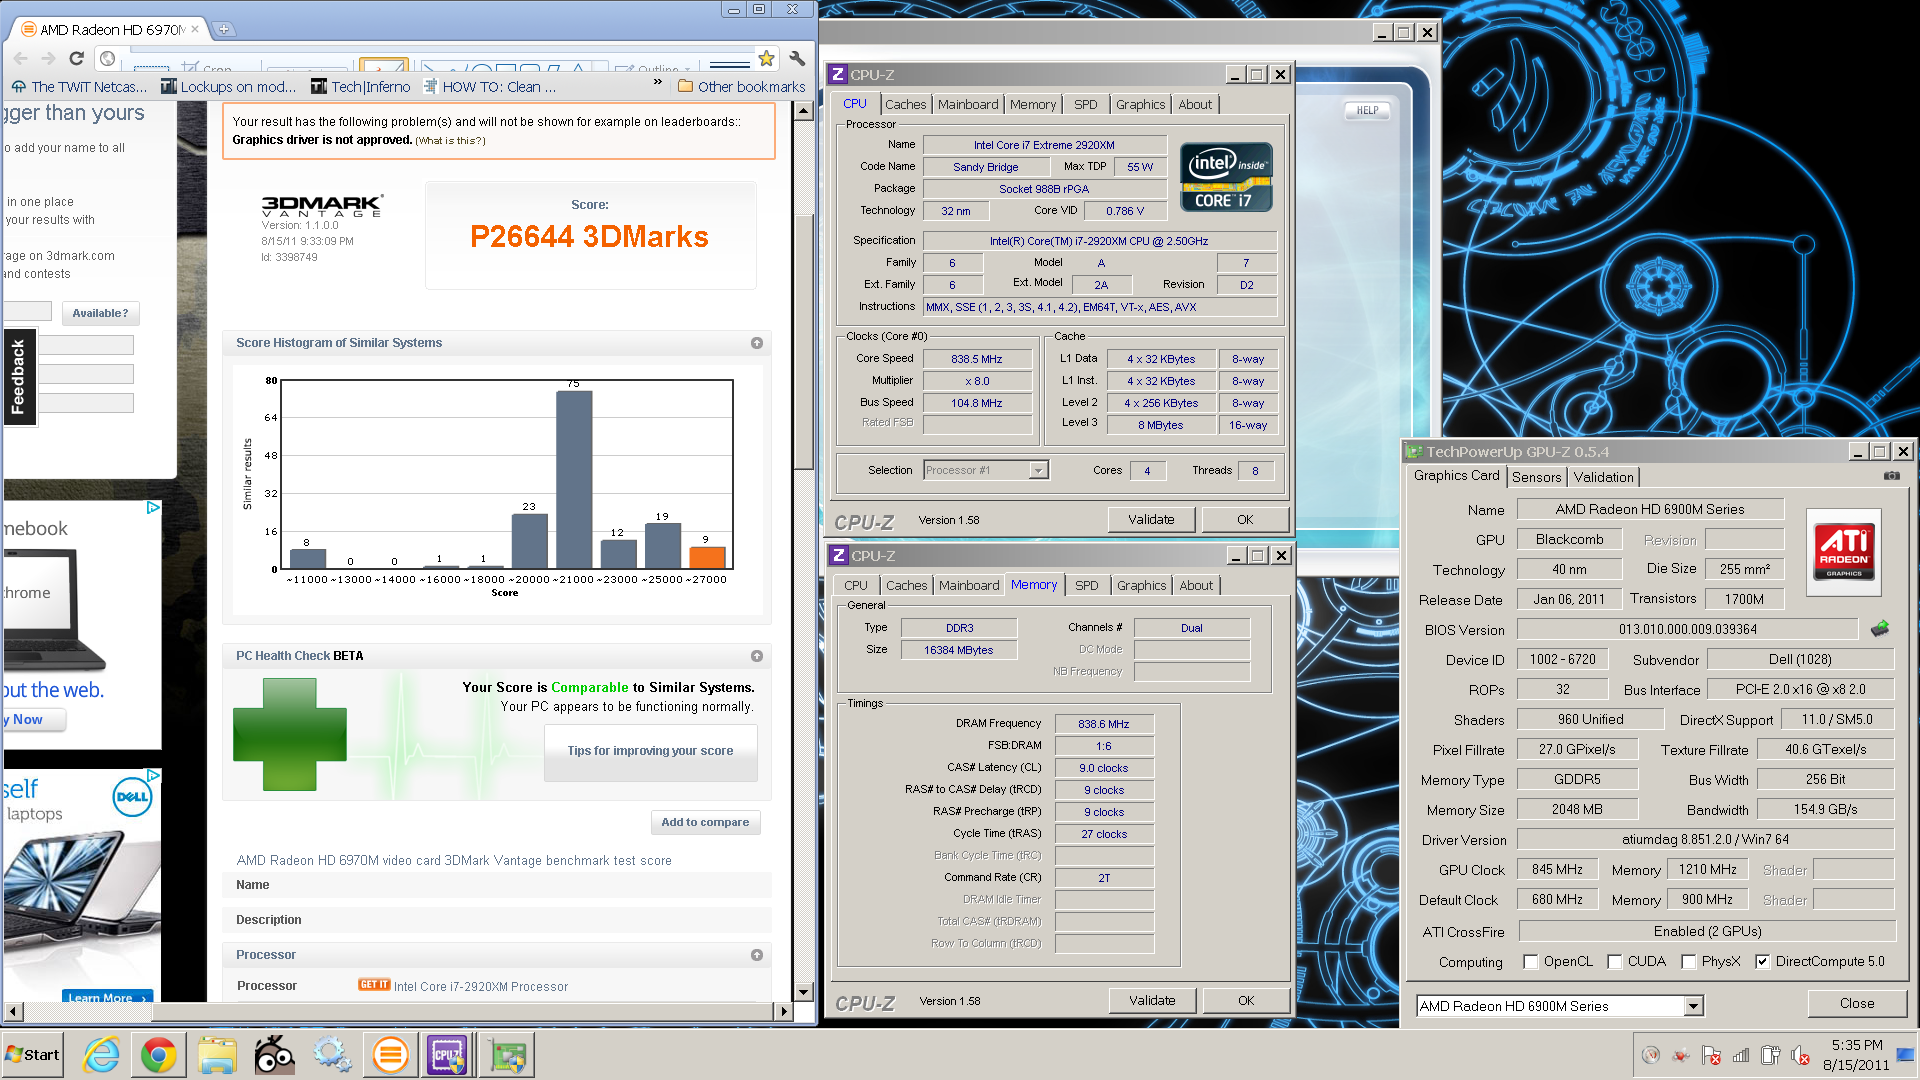Enable the CUDA checkbox
Screen dimensions: 1920x1080
click(x=1614, y=962)
